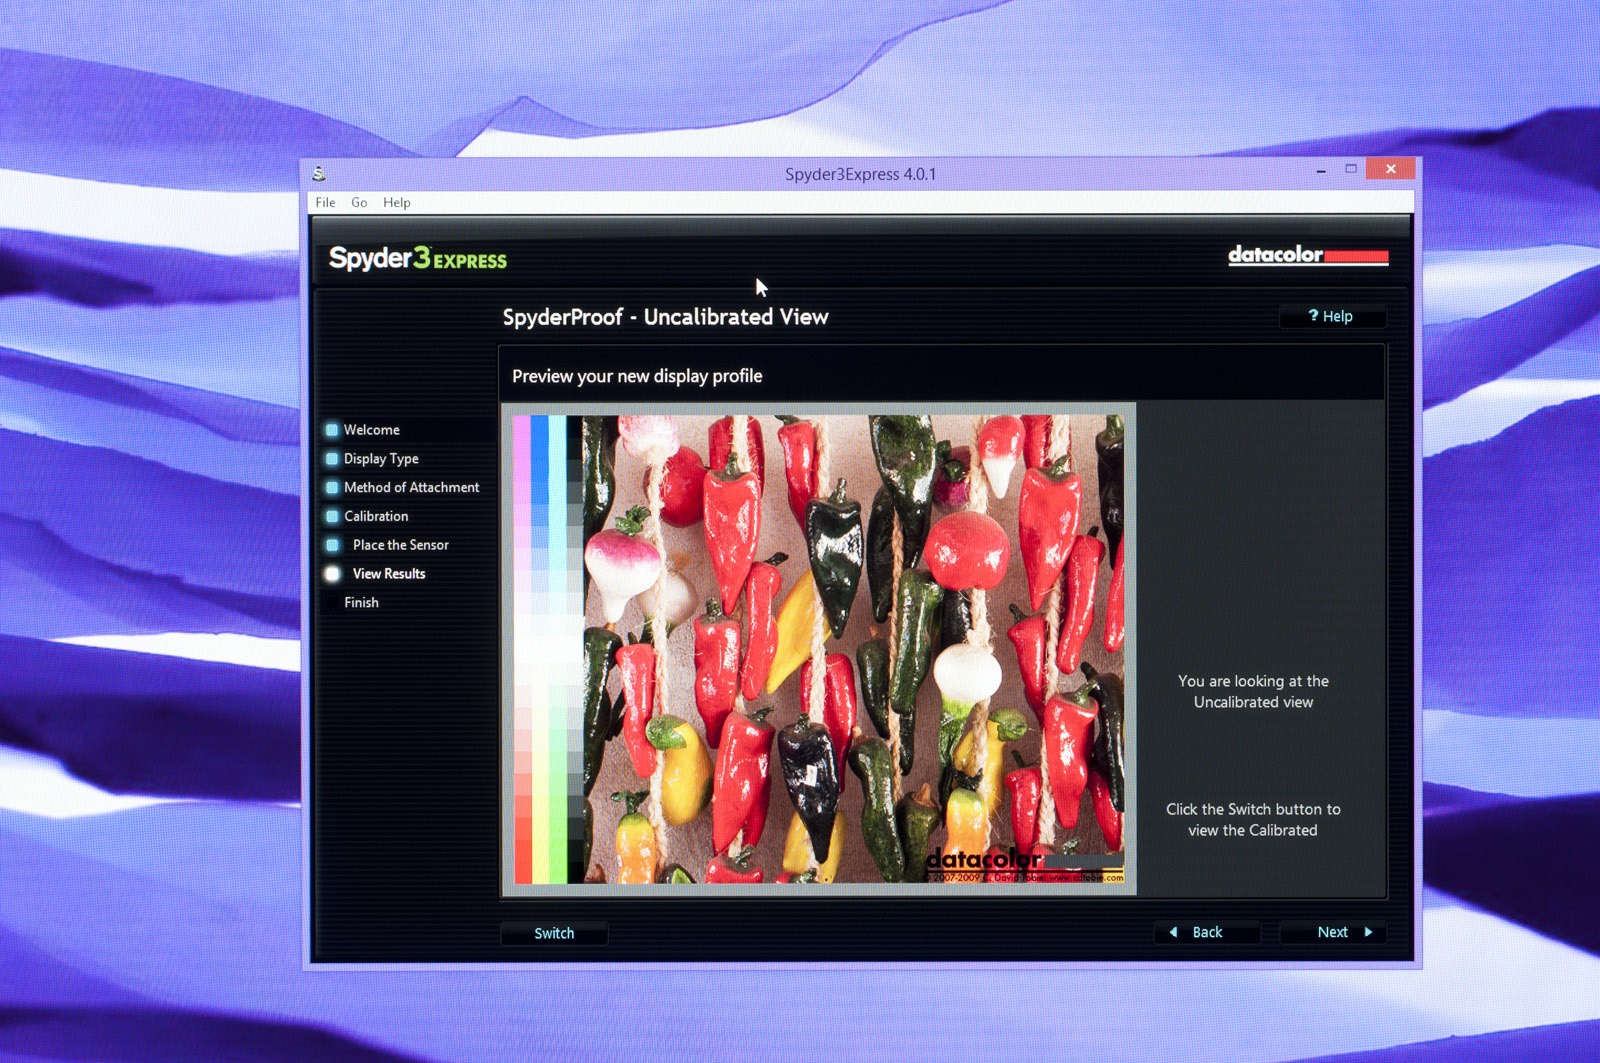Select the Finish step
The image size is (1600, 1063).
tap(361, 602)
